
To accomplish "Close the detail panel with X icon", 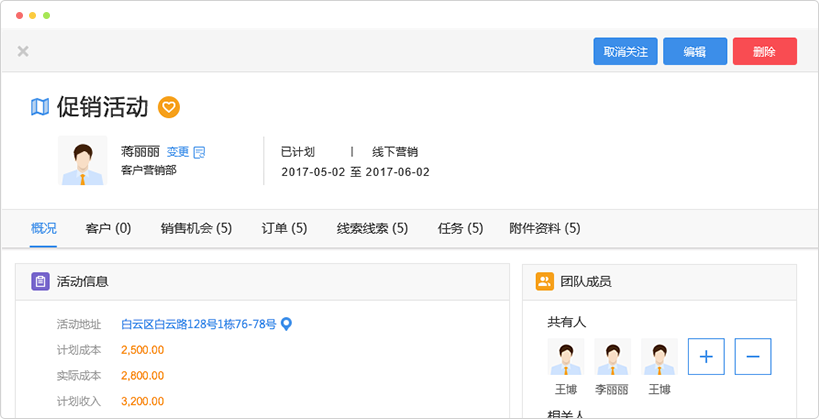I will click(x=23, y=51).
